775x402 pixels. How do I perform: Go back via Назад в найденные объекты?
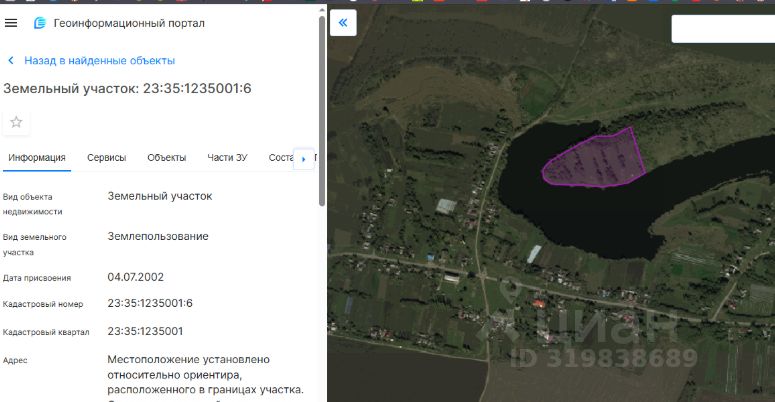99,61
